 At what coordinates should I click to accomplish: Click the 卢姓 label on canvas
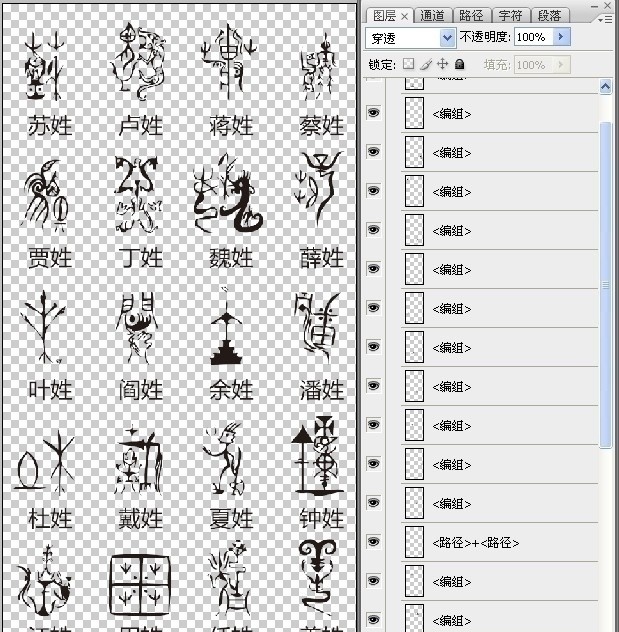click(x=141, y=126)
